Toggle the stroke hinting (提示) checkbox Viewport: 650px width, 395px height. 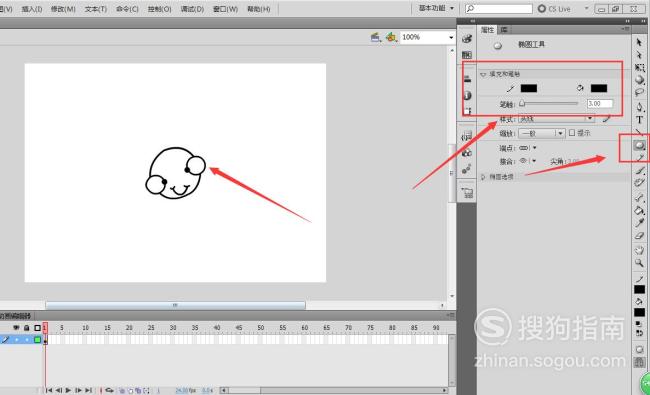(572, 133)
